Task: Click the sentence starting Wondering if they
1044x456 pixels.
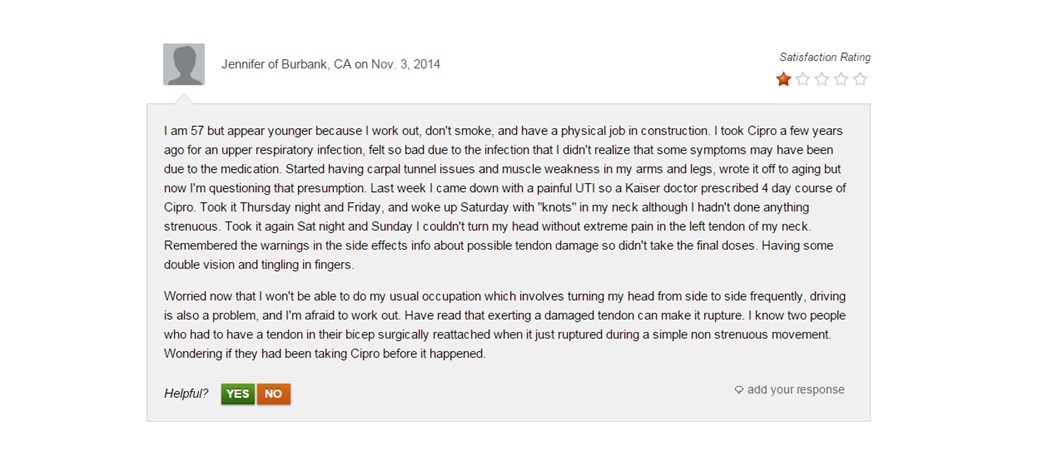Action: point(325,354)
